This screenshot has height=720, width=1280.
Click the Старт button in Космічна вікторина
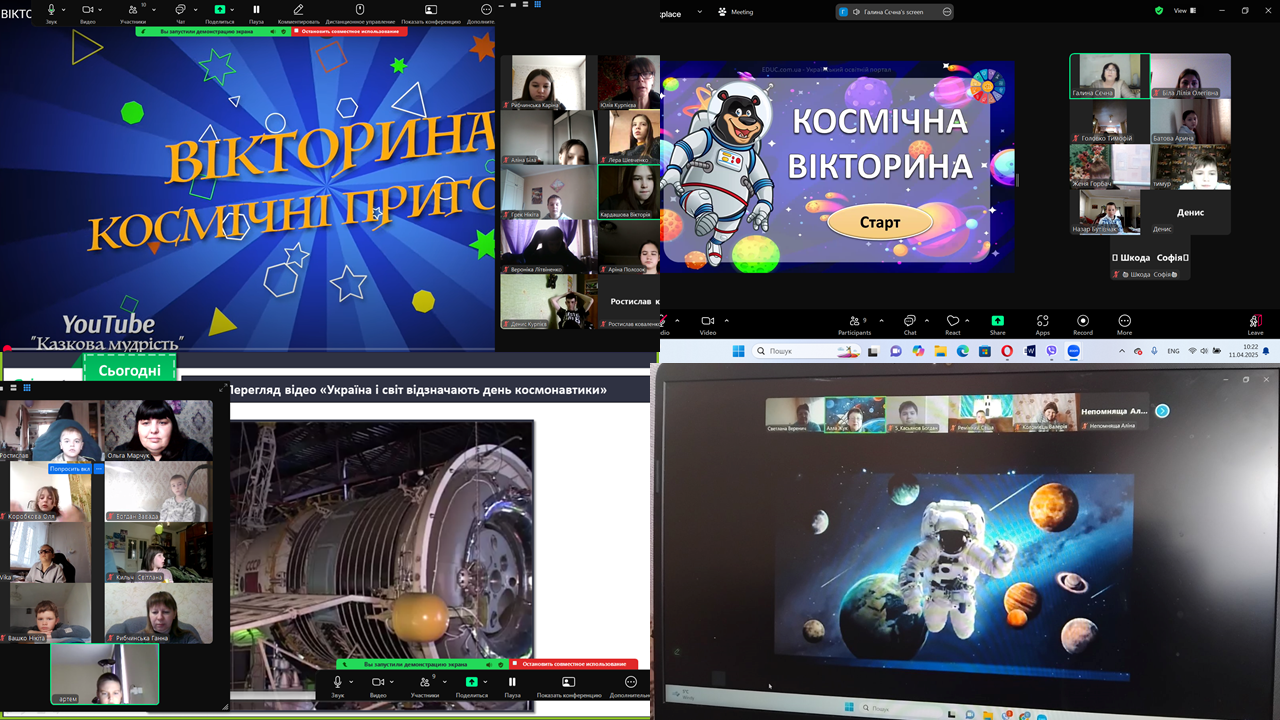click(x=880, y=222)
